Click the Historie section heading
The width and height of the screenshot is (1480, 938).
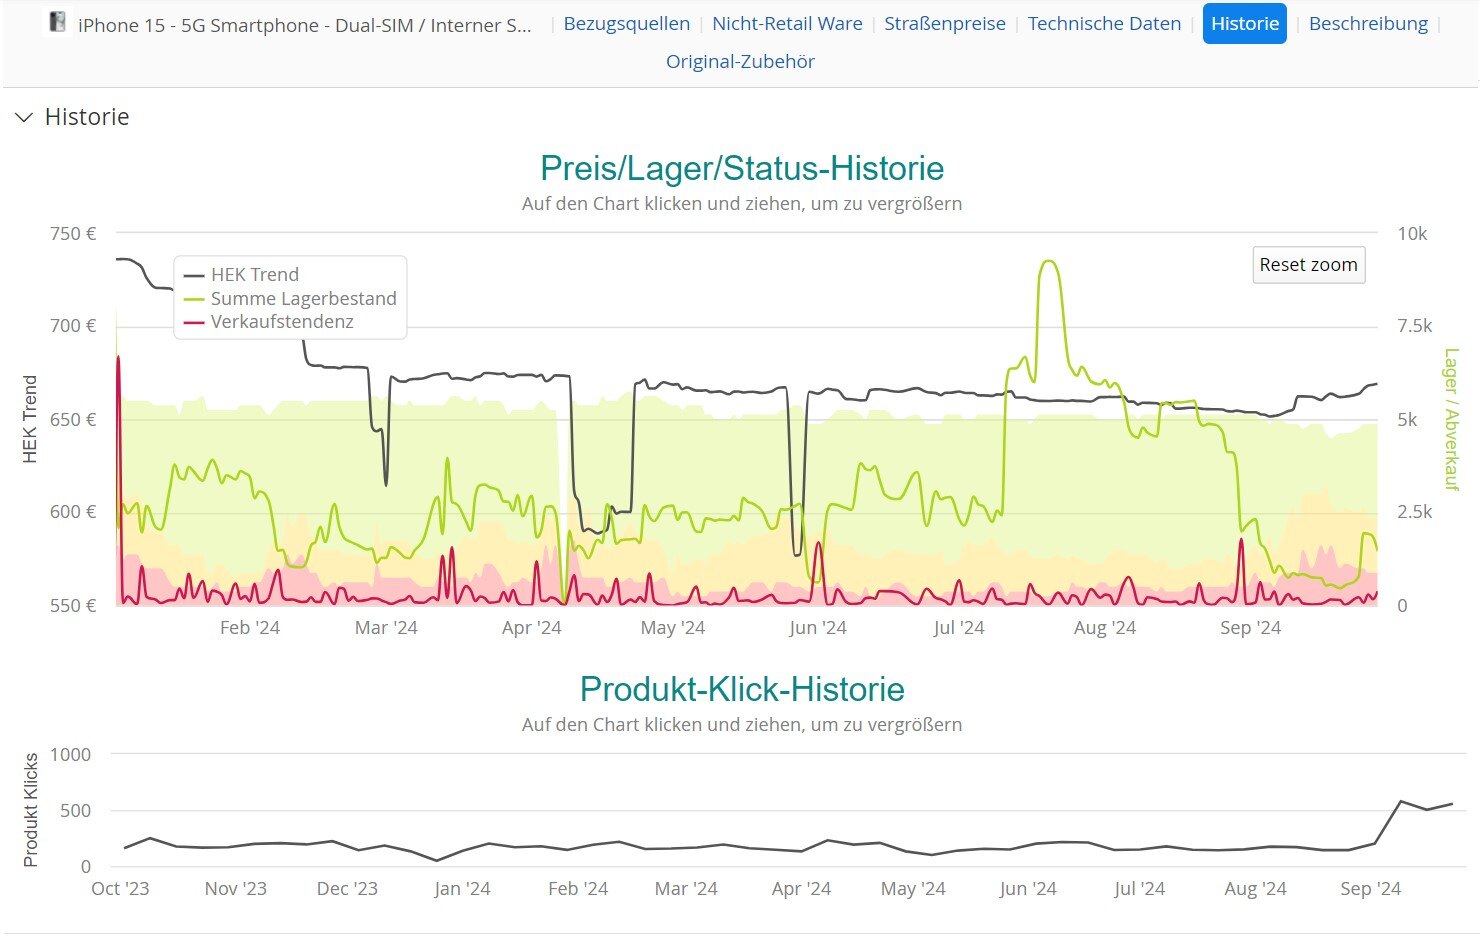pos(87,117)
